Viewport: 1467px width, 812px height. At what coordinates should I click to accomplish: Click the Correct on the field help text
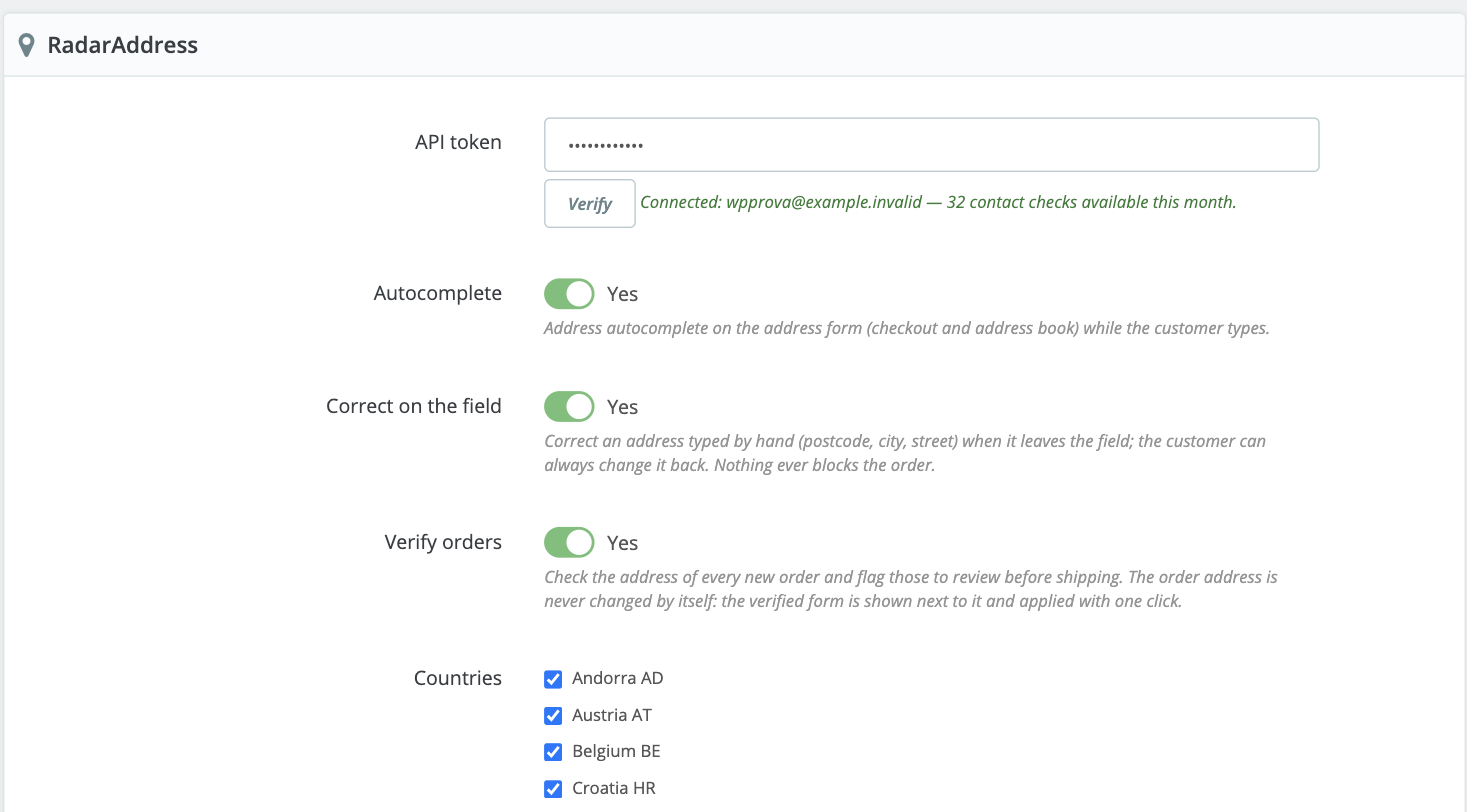point(905,453)
